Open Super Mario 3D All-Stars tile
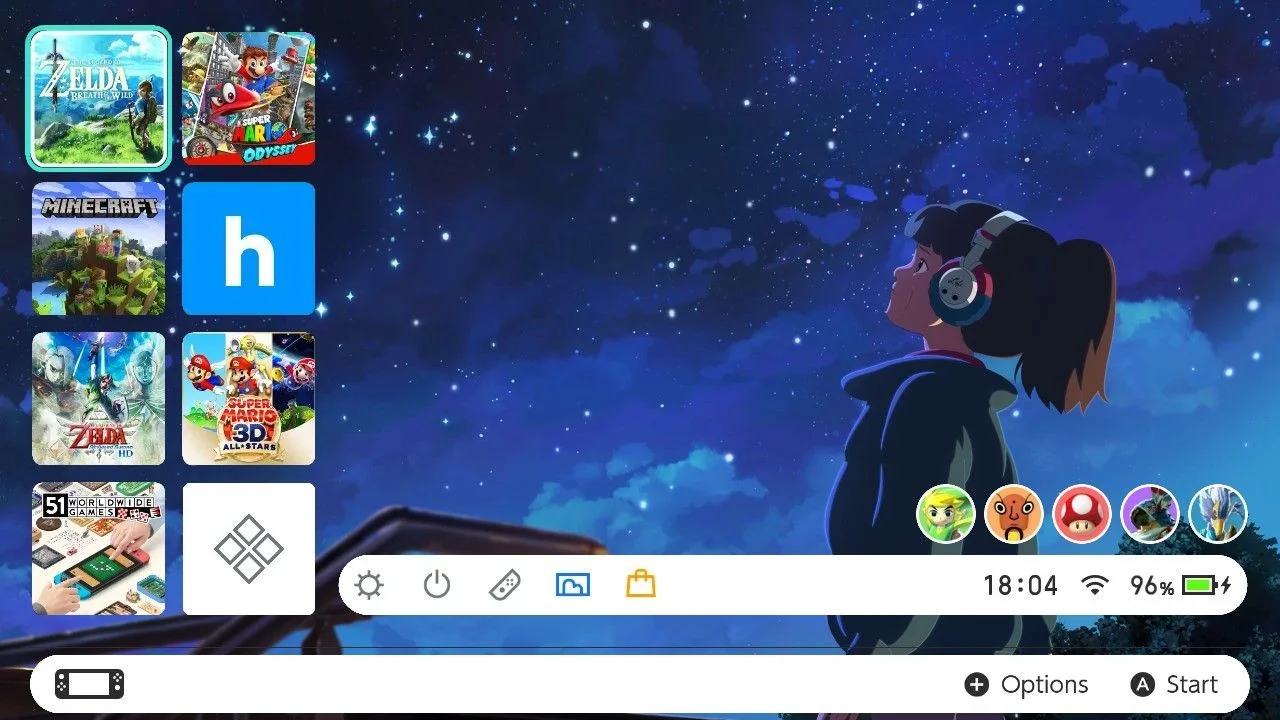 click(x=248, y=399)
